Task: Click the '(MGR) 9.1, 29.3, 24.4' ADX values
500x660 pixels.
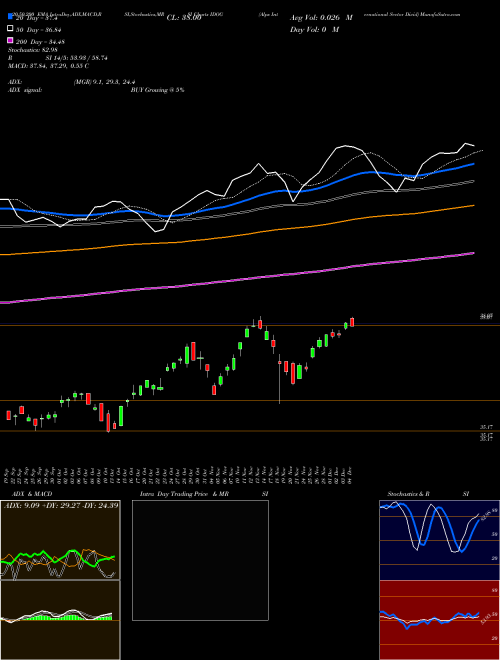Action: (104, 82)
